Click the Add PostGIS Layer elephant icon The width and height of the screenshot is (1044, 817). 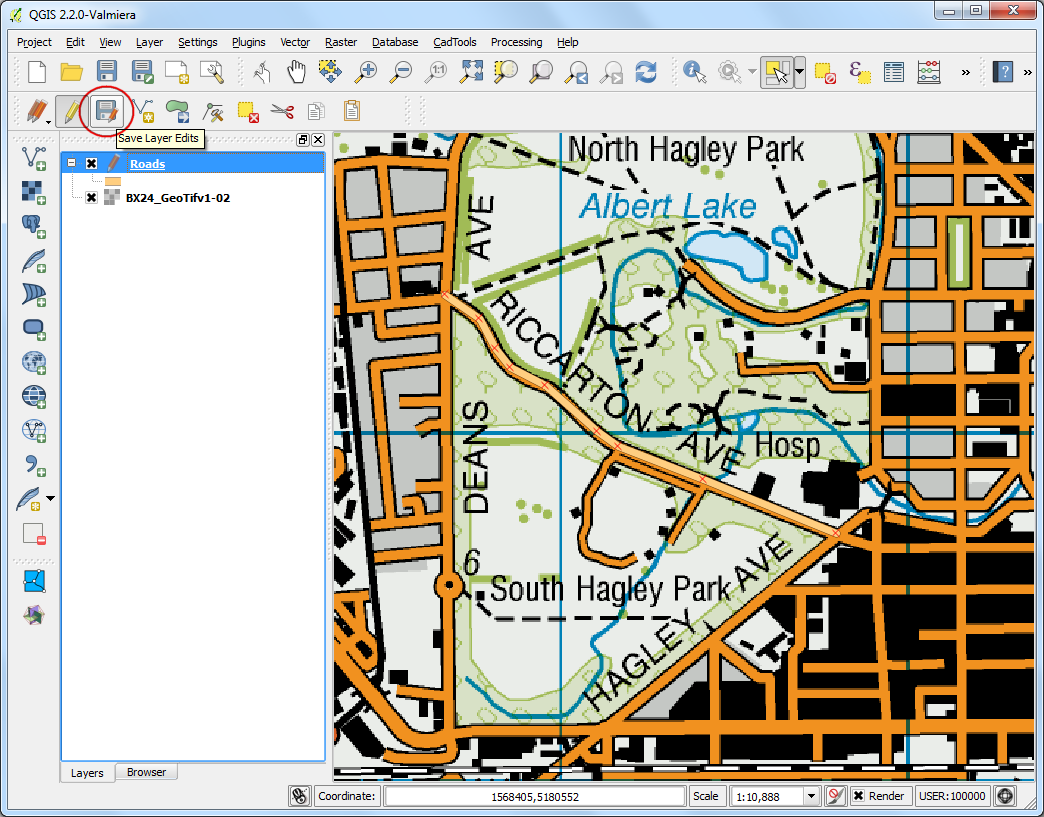(x=34, y=226)
